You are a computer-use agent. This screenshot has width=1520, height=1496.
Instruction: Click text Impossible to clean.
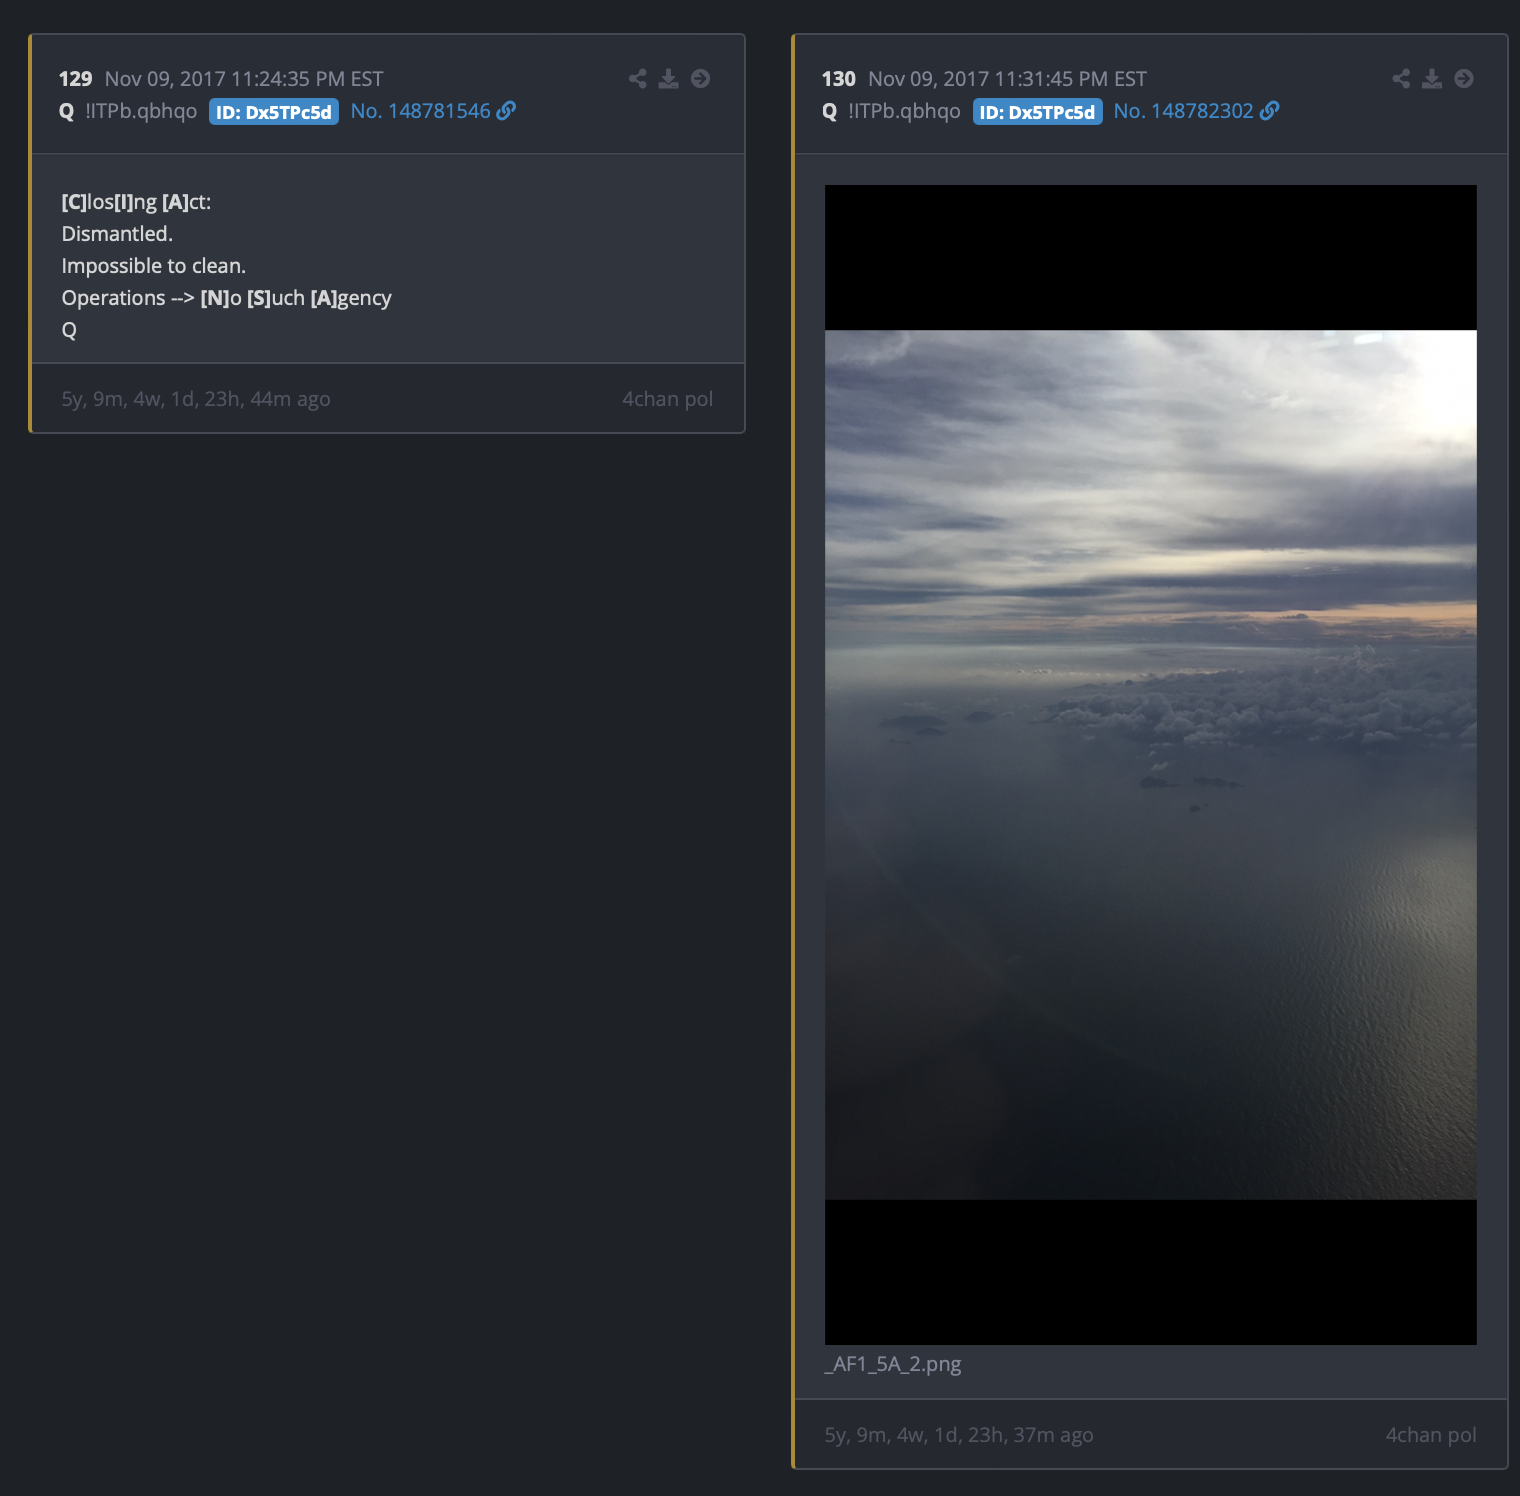click(153, 266)
